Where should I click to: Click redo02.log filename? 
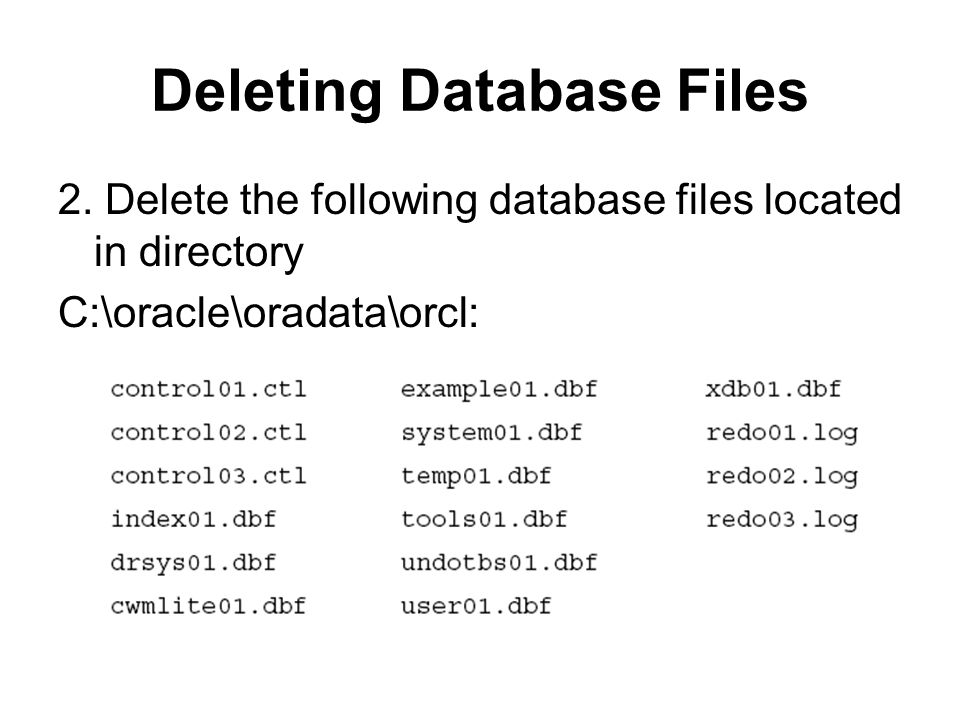coord(782,477)
